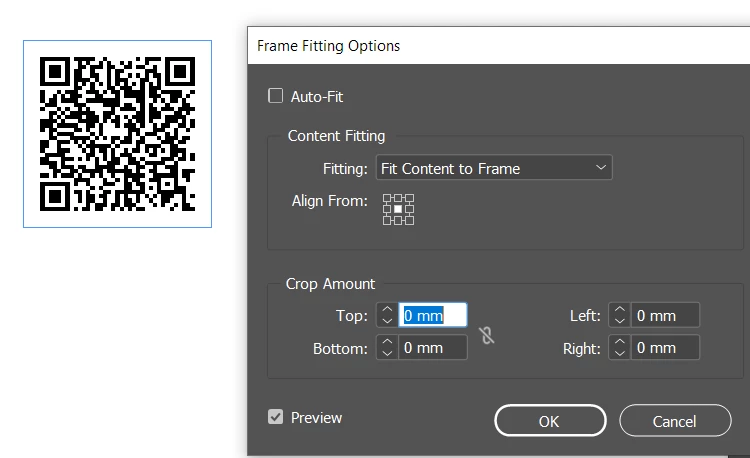Select center point in Align From grid
The height and width of the screenshot is (458, 750).
[398, 209]
